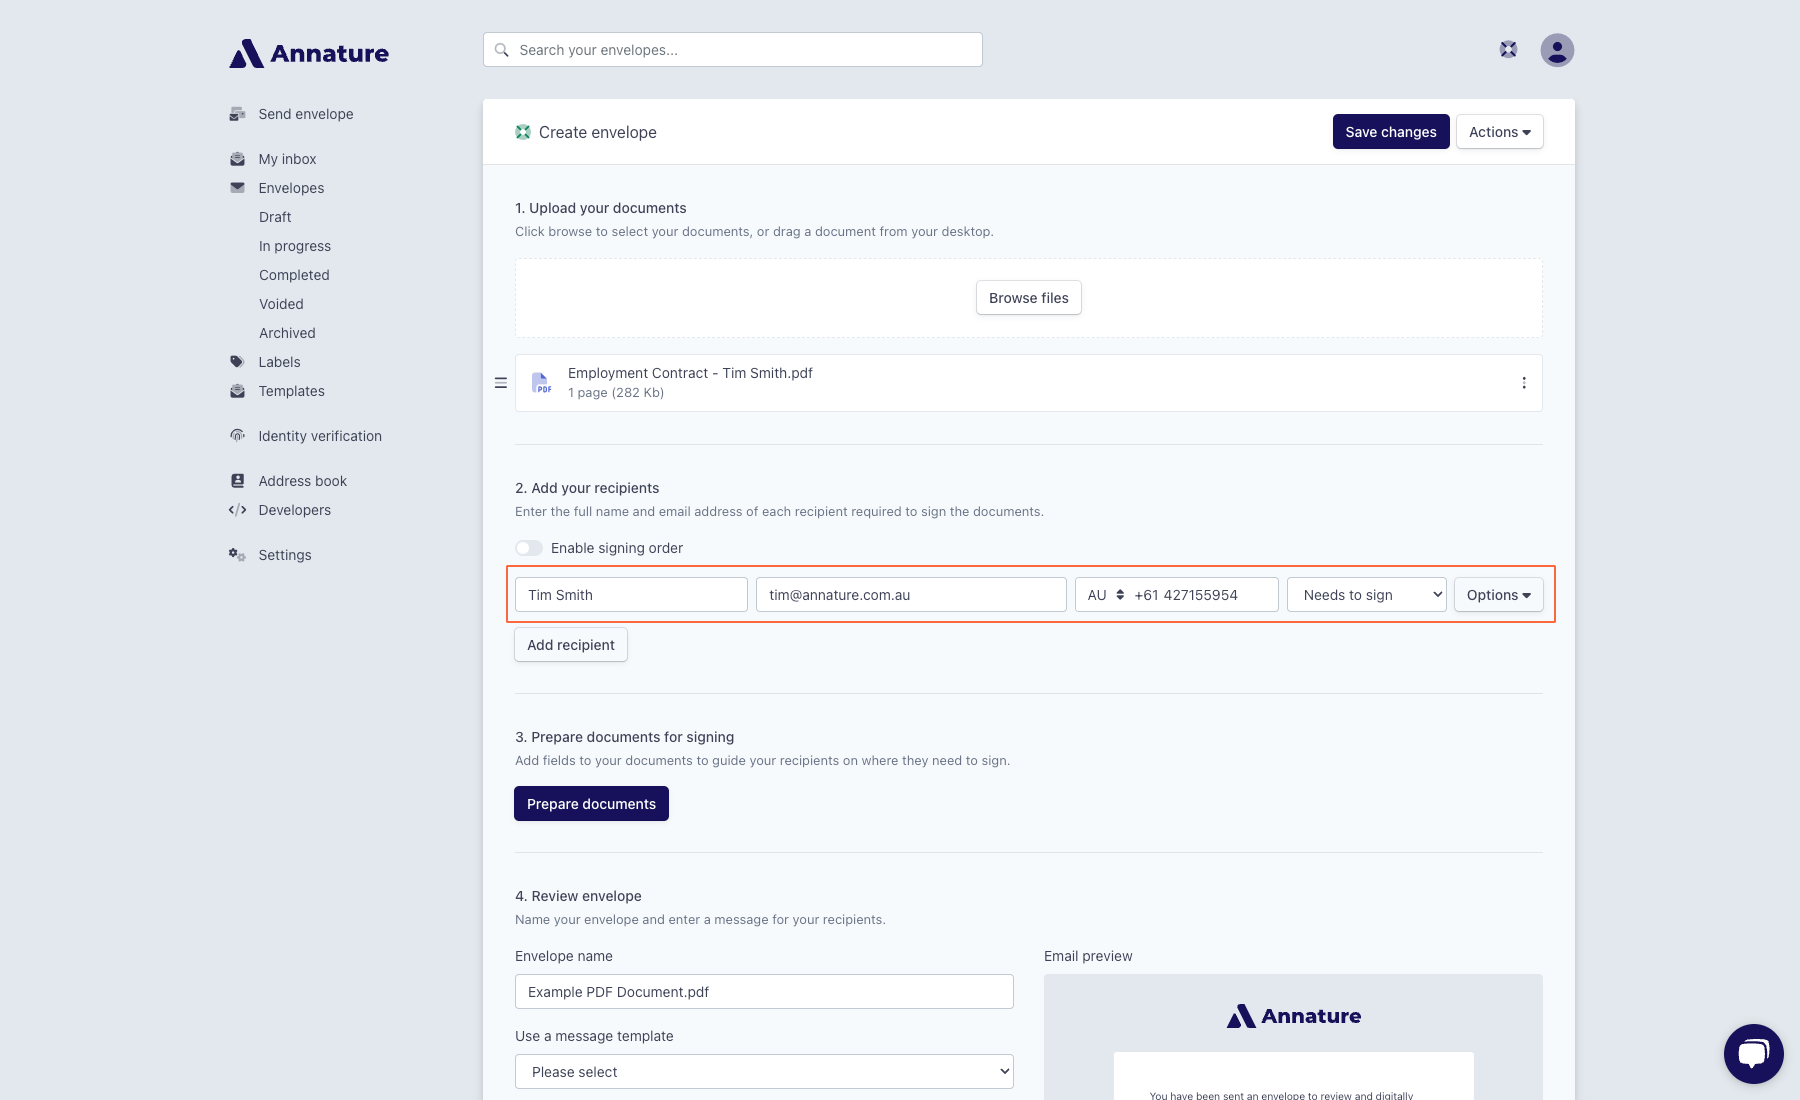Open the AU country code selector
Viewport: 1800px width, 1100px height.
pyautogui.click(x=1105, y=595)
